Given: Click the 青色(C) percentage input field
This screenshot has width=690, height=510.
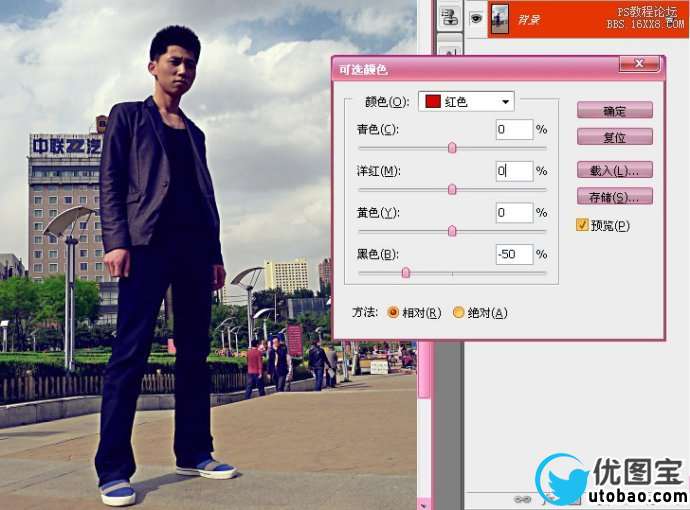Looking at the screenshot, I should pos(514,129).
